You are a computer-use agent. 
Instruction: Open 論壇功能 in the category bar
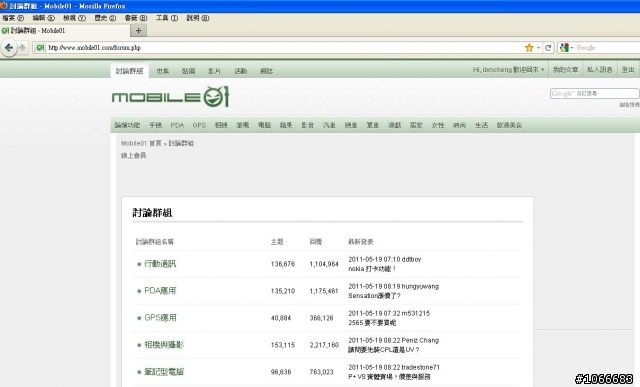(127, 125)
